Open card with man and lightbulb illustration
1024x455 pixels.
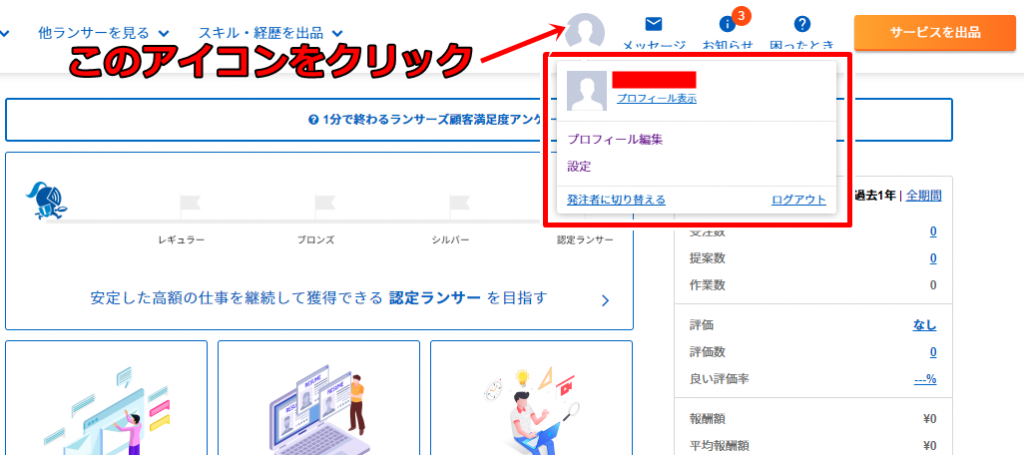[x=532, y=398]
